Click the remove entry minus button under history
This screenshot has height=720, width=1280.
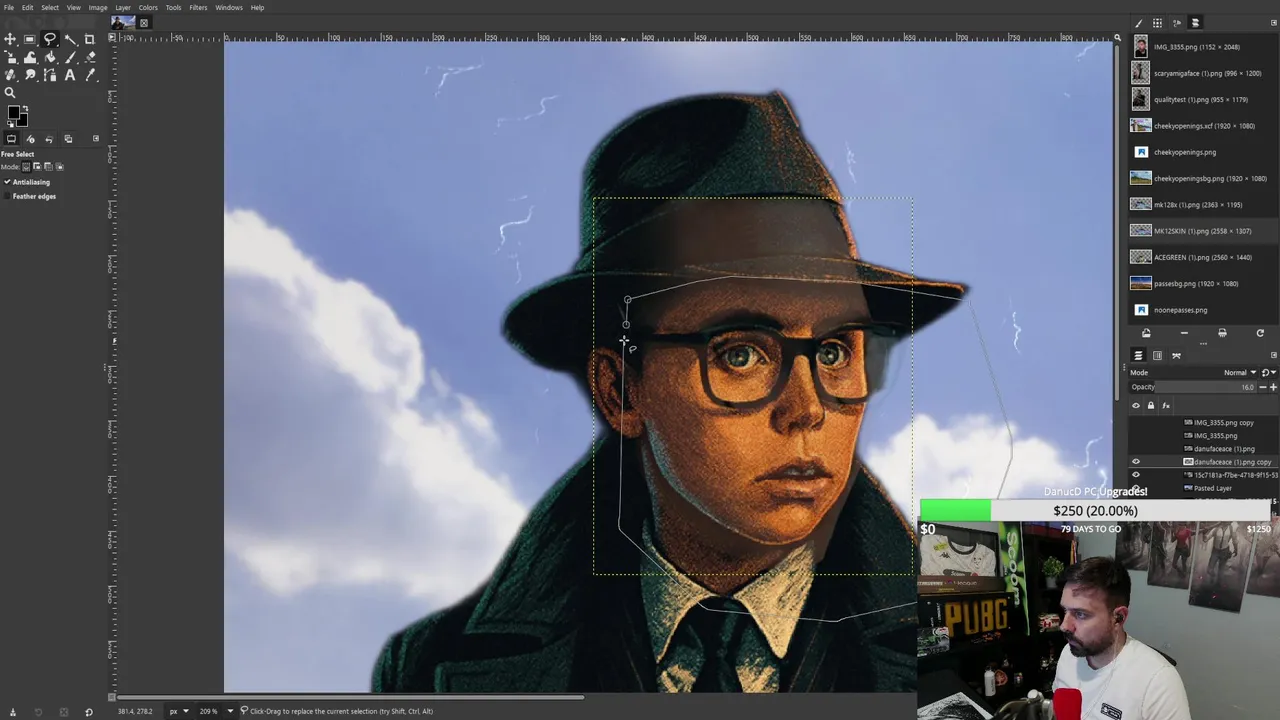(1184, 333)
